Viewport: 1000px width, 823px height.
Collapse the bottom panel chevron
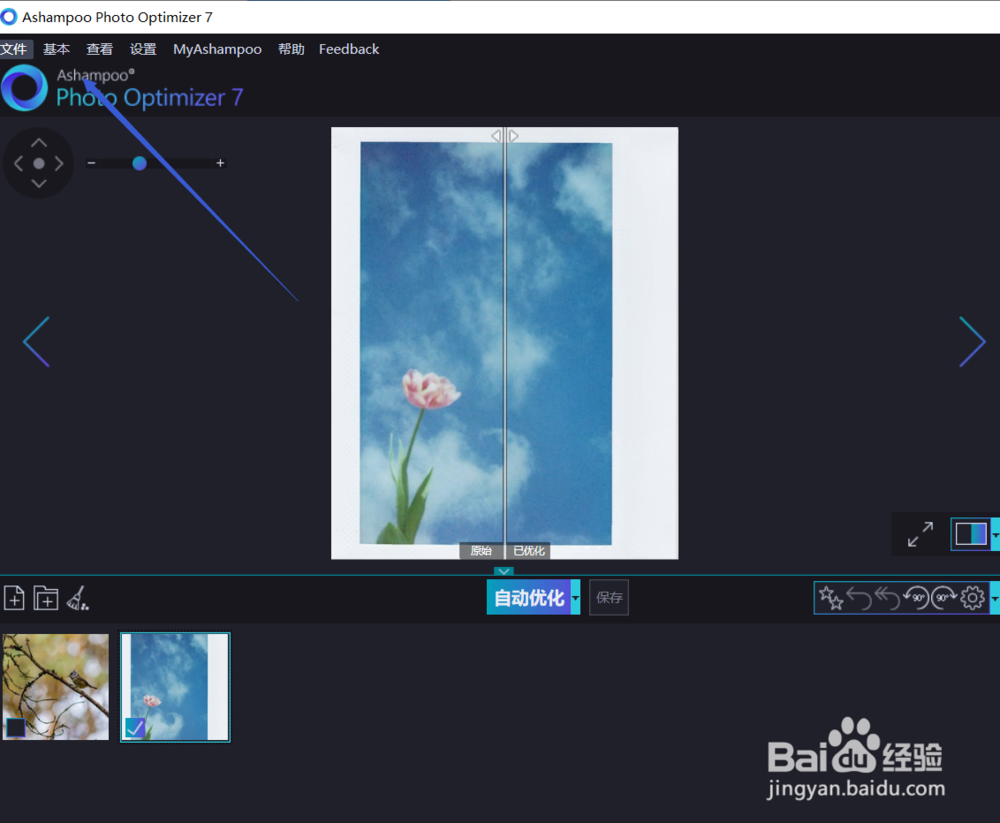coord(504,571)
